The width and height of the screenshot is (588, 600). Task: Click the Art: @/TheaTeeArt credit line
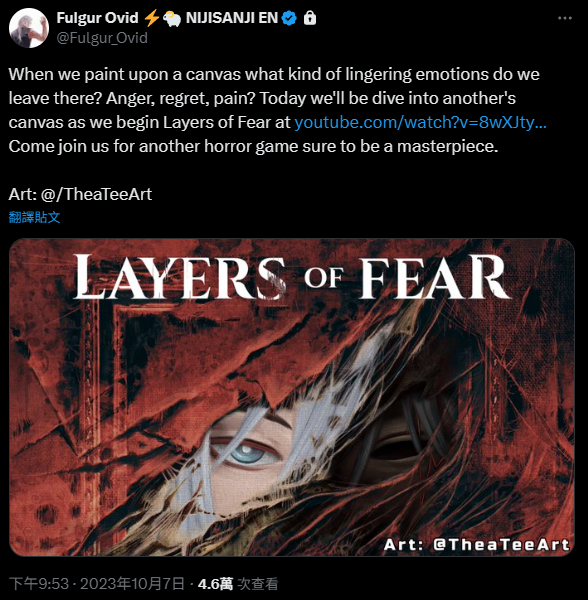coord(80,194)
